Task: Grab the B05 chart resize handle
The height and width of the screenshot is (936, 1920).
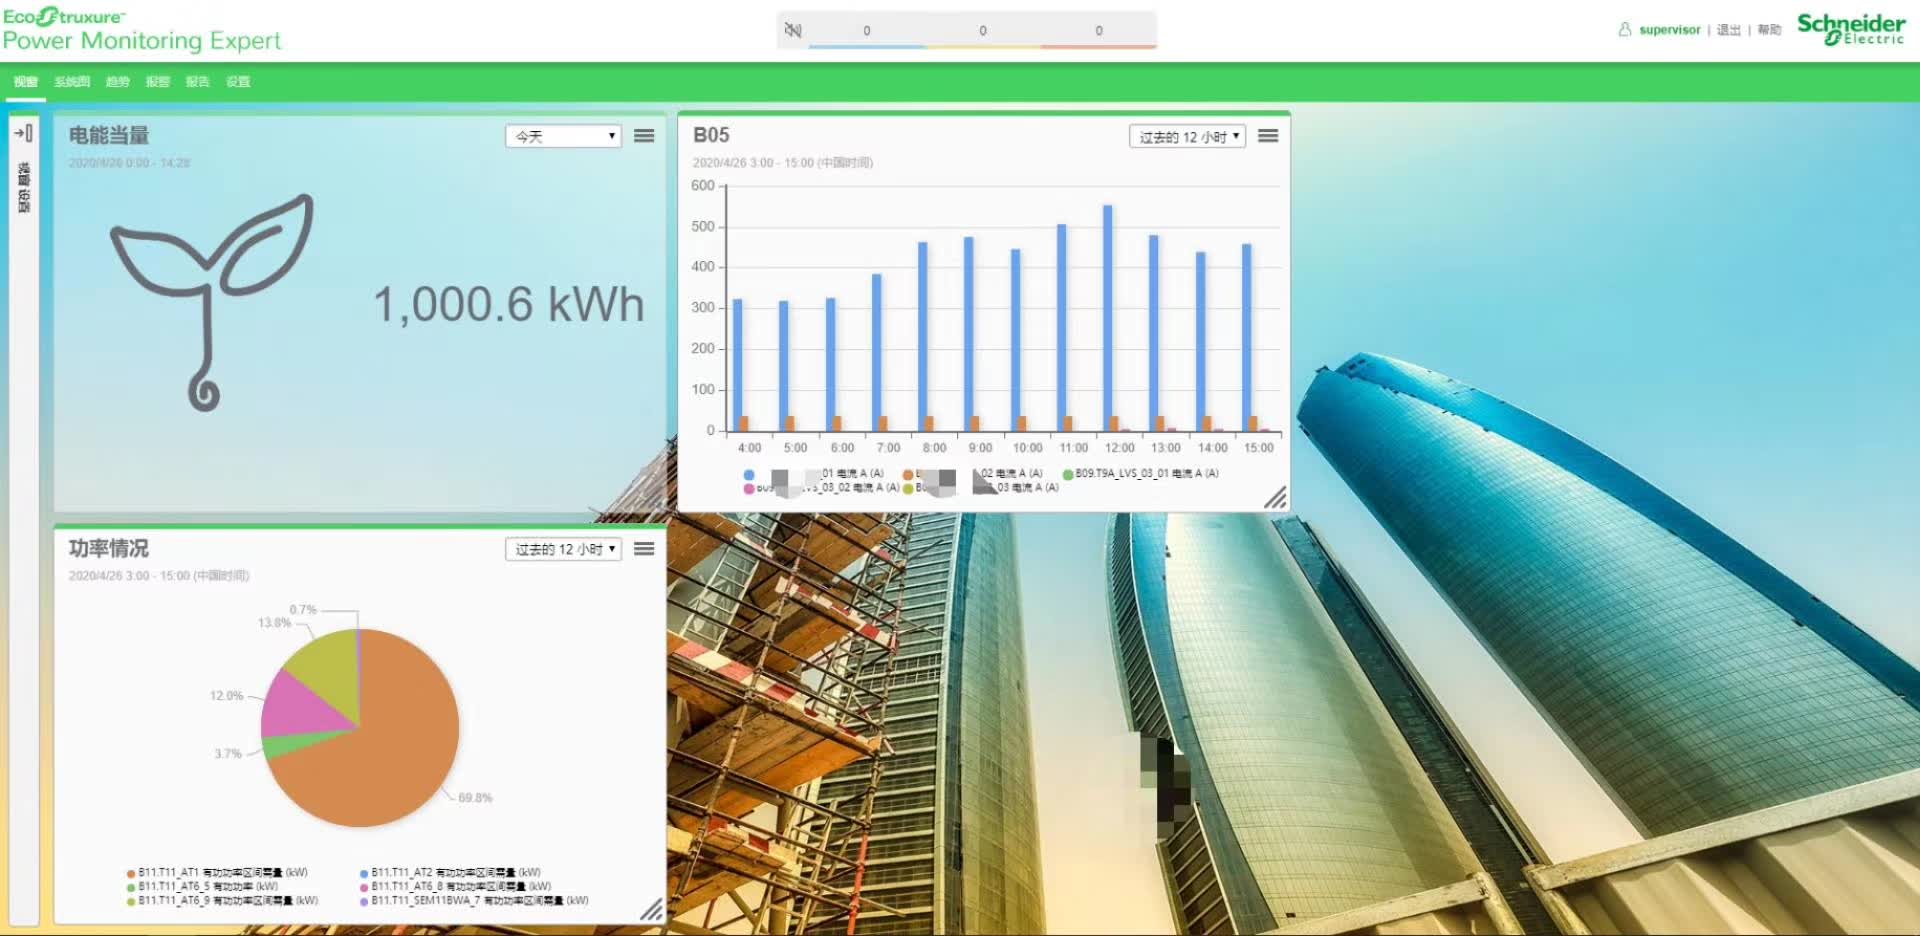Action: (x=1275, y=497)
